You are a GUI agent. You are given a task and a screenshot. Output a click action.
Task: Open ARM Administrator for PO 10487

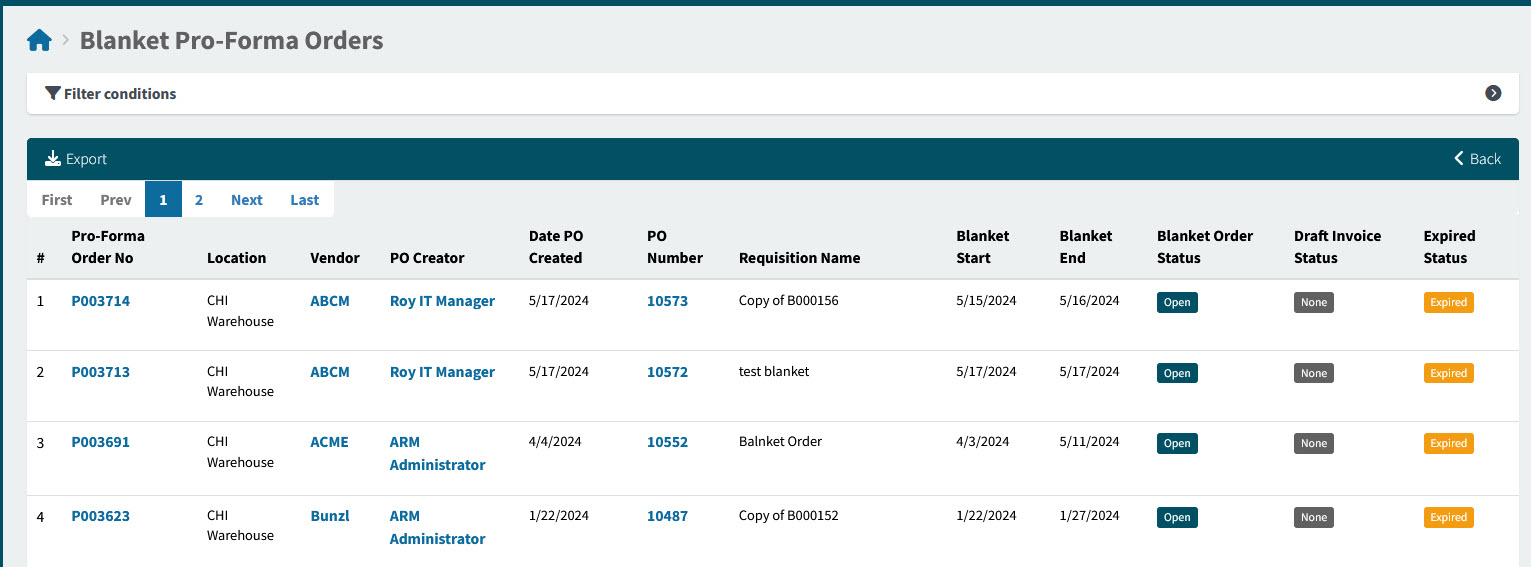[437, 527]
